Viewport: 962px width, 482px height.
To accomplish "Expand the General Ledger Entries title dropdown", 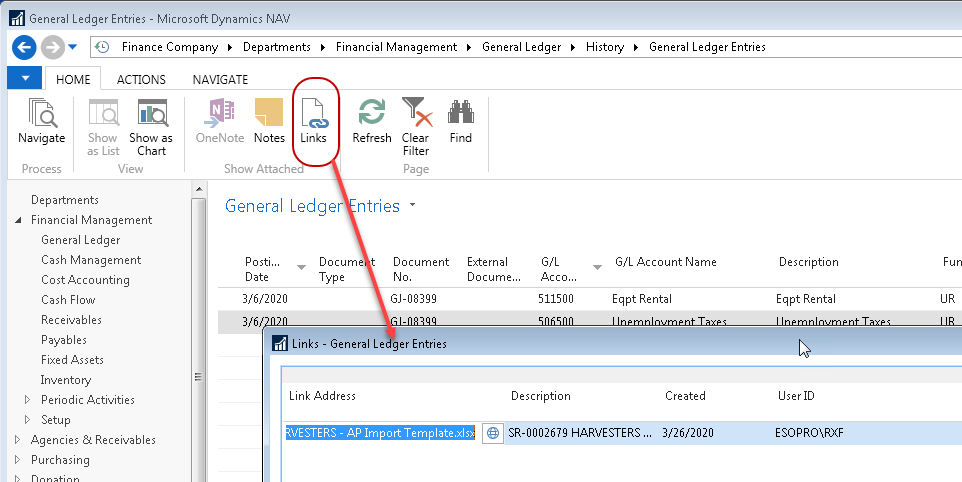I will coord(413,206).
